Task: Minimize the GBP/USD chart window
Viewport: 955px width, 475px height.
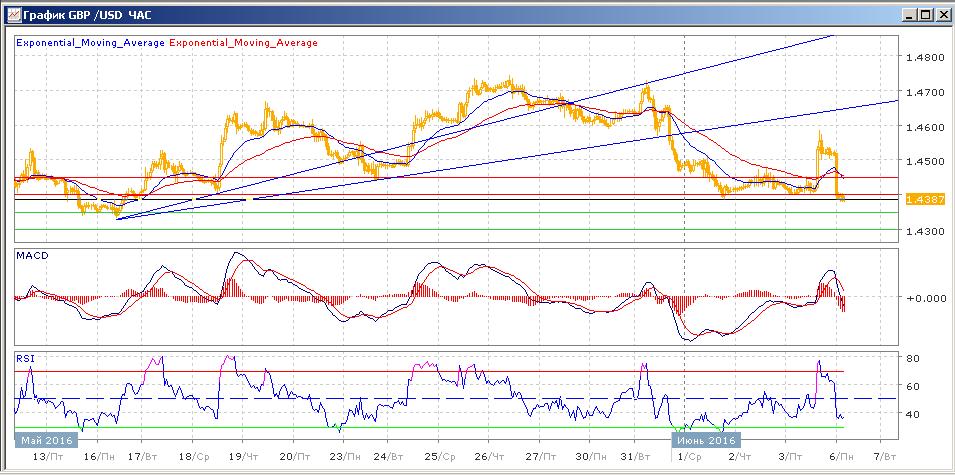Action: pyautogui.click(x=907, y=14)
